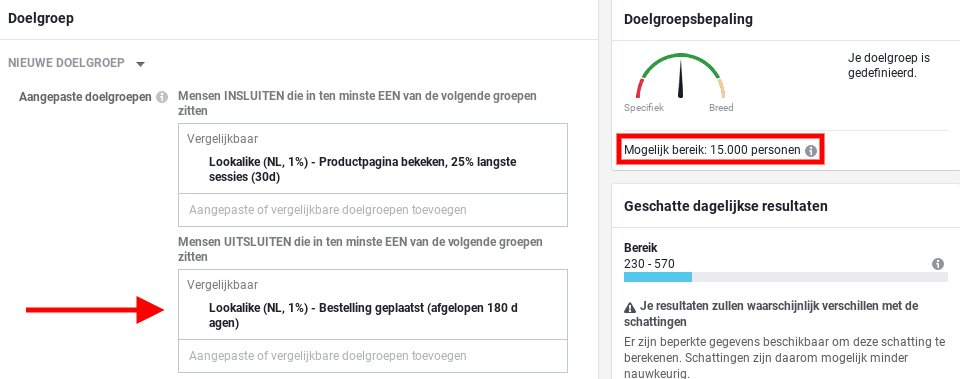Image resolution: width=960 pixels, height=379 pixels.
Task: Click the Mogelijk bereik 15.000 personen text
Action: tap(712, 150)
